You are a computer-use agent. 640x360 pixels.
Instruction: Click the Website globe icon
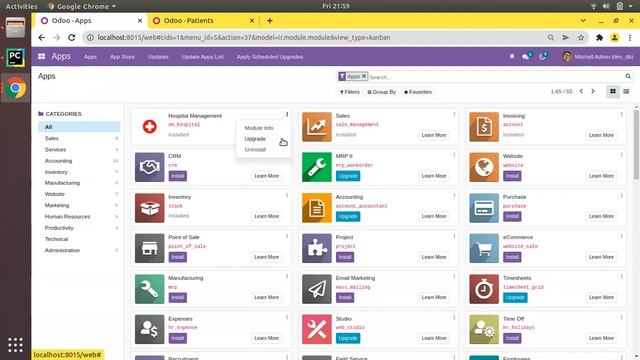click(x=484, y=167)
